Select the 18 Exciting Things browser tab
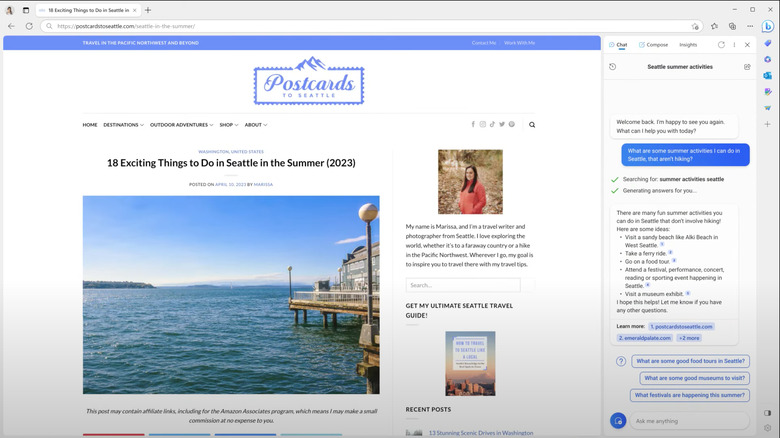Image resolution: width=780 pixels, height=438 pixels. [x=88, y=10]
